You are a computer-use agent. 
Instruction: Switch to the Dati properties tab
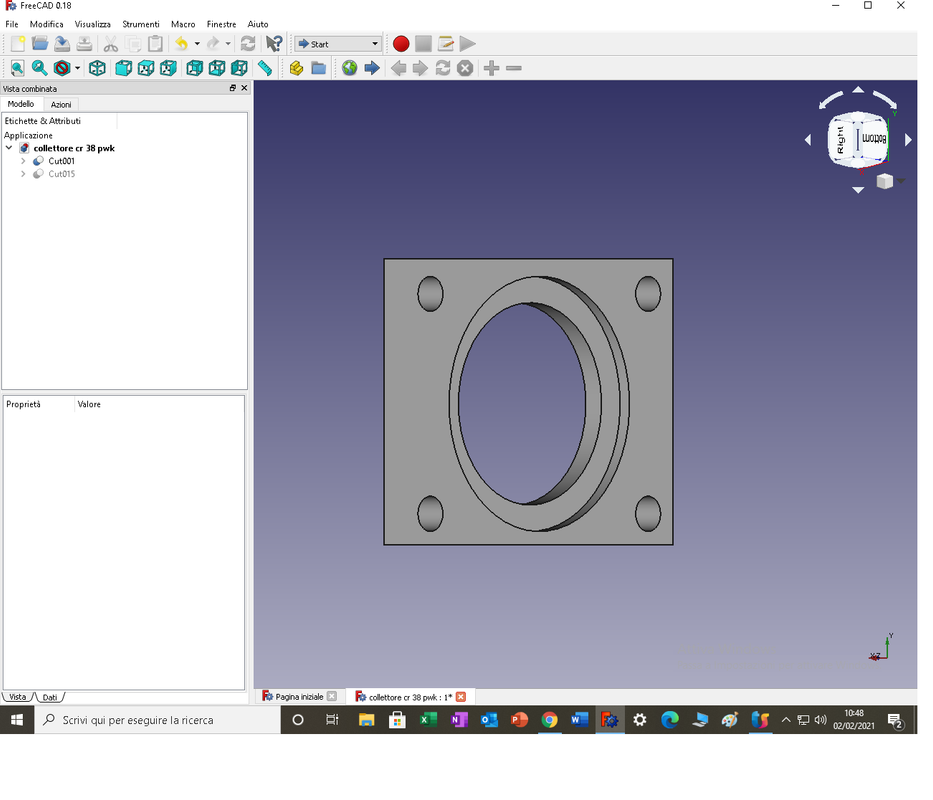(49, 697)
